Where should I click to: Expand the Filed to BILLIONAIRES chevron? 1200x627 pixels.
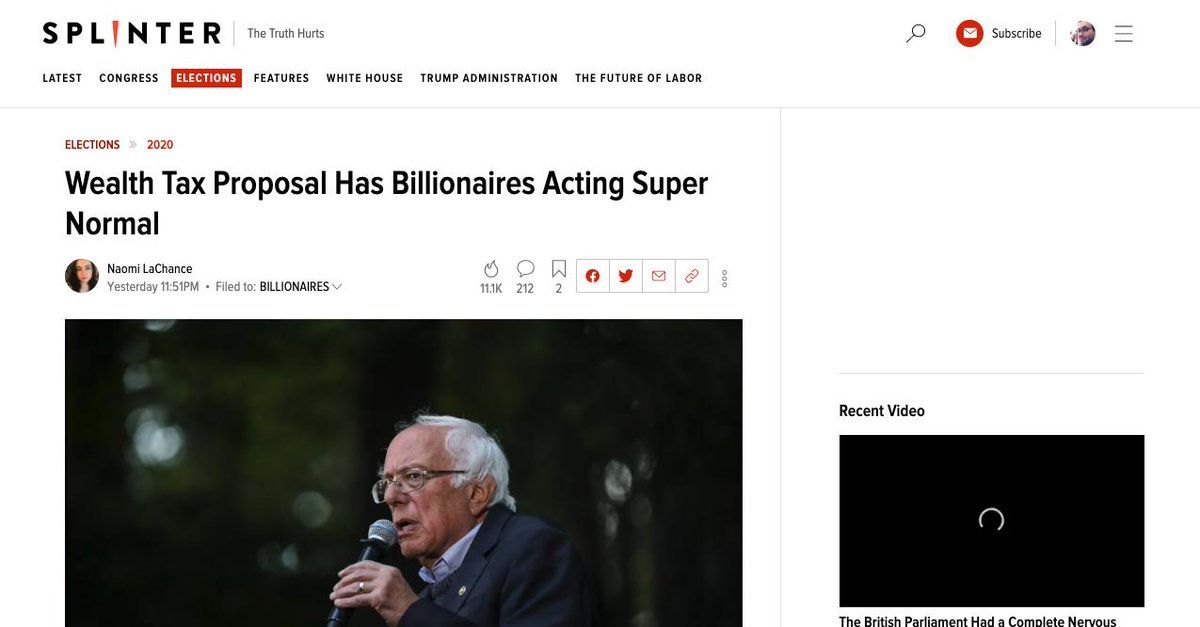click(337, 287)
